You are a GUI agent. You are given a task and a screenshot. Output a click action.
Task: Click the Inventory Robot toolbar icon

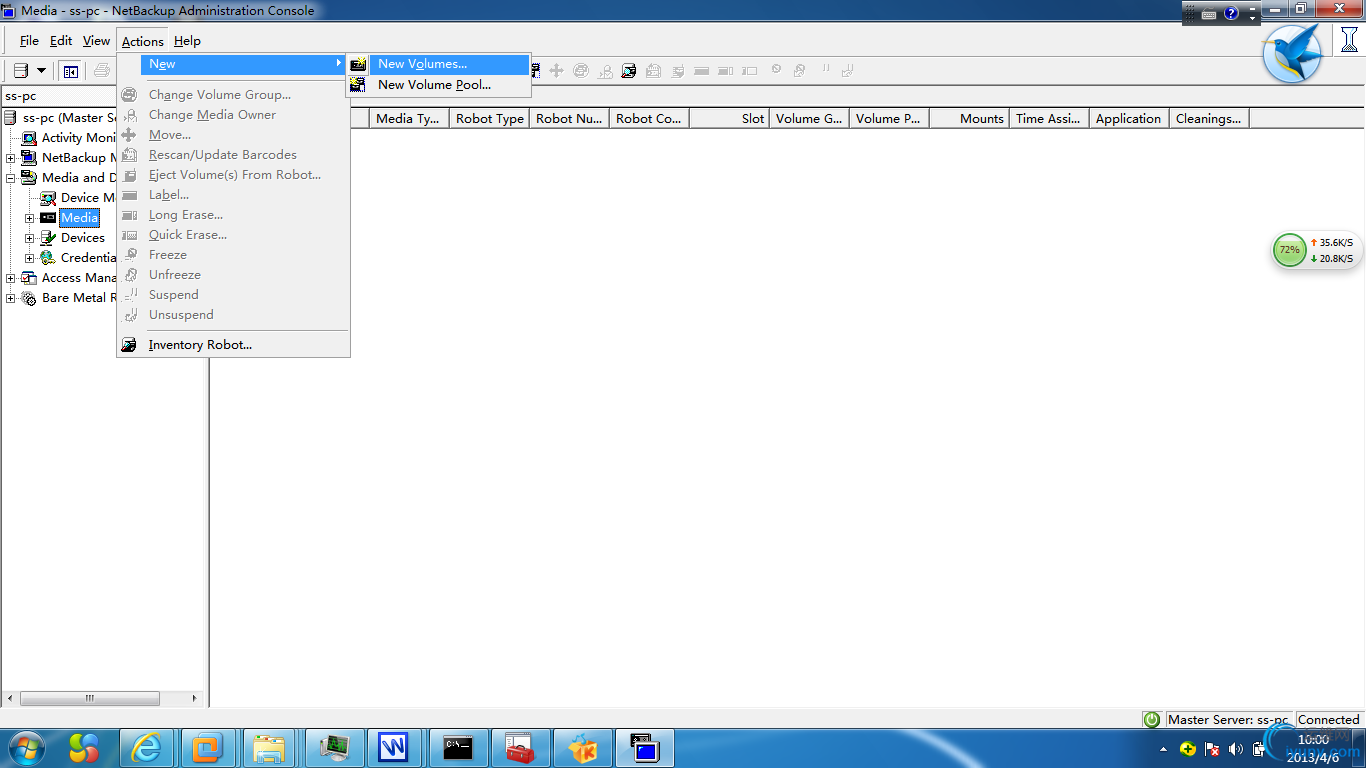click(629, 71)
